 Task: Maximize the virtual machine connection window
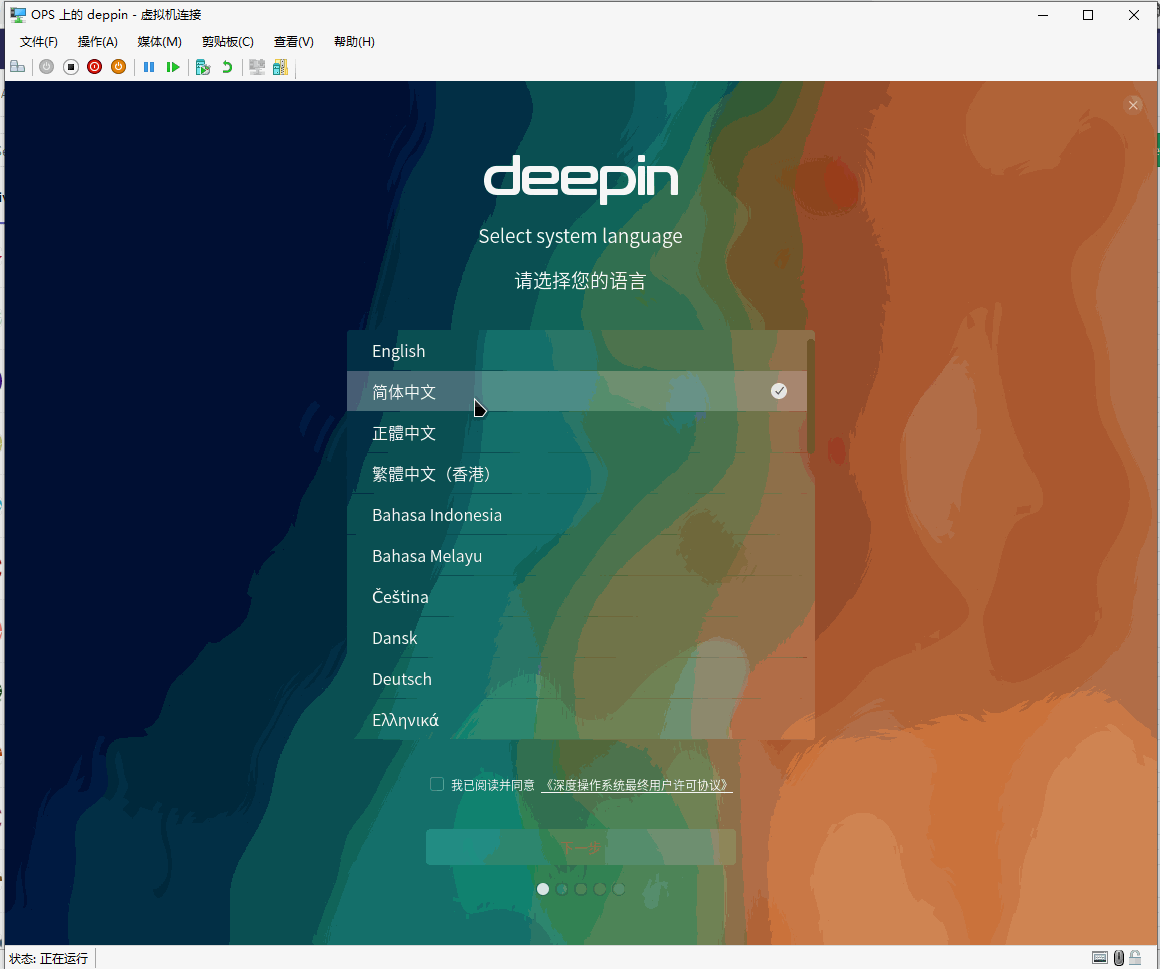click(x=1088, y=15)
